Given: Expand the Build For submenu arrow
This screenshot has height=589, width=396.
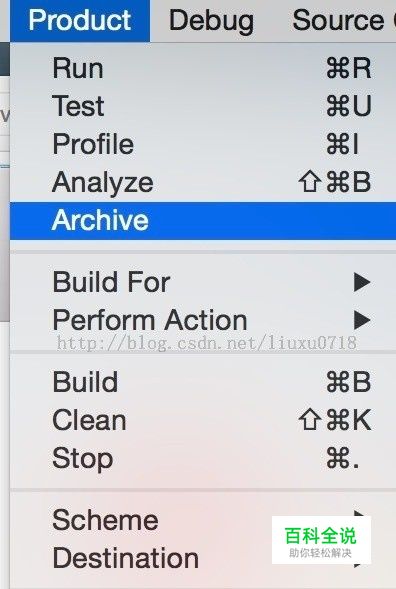Looking at the screenshot, I should tap(362, 282).
